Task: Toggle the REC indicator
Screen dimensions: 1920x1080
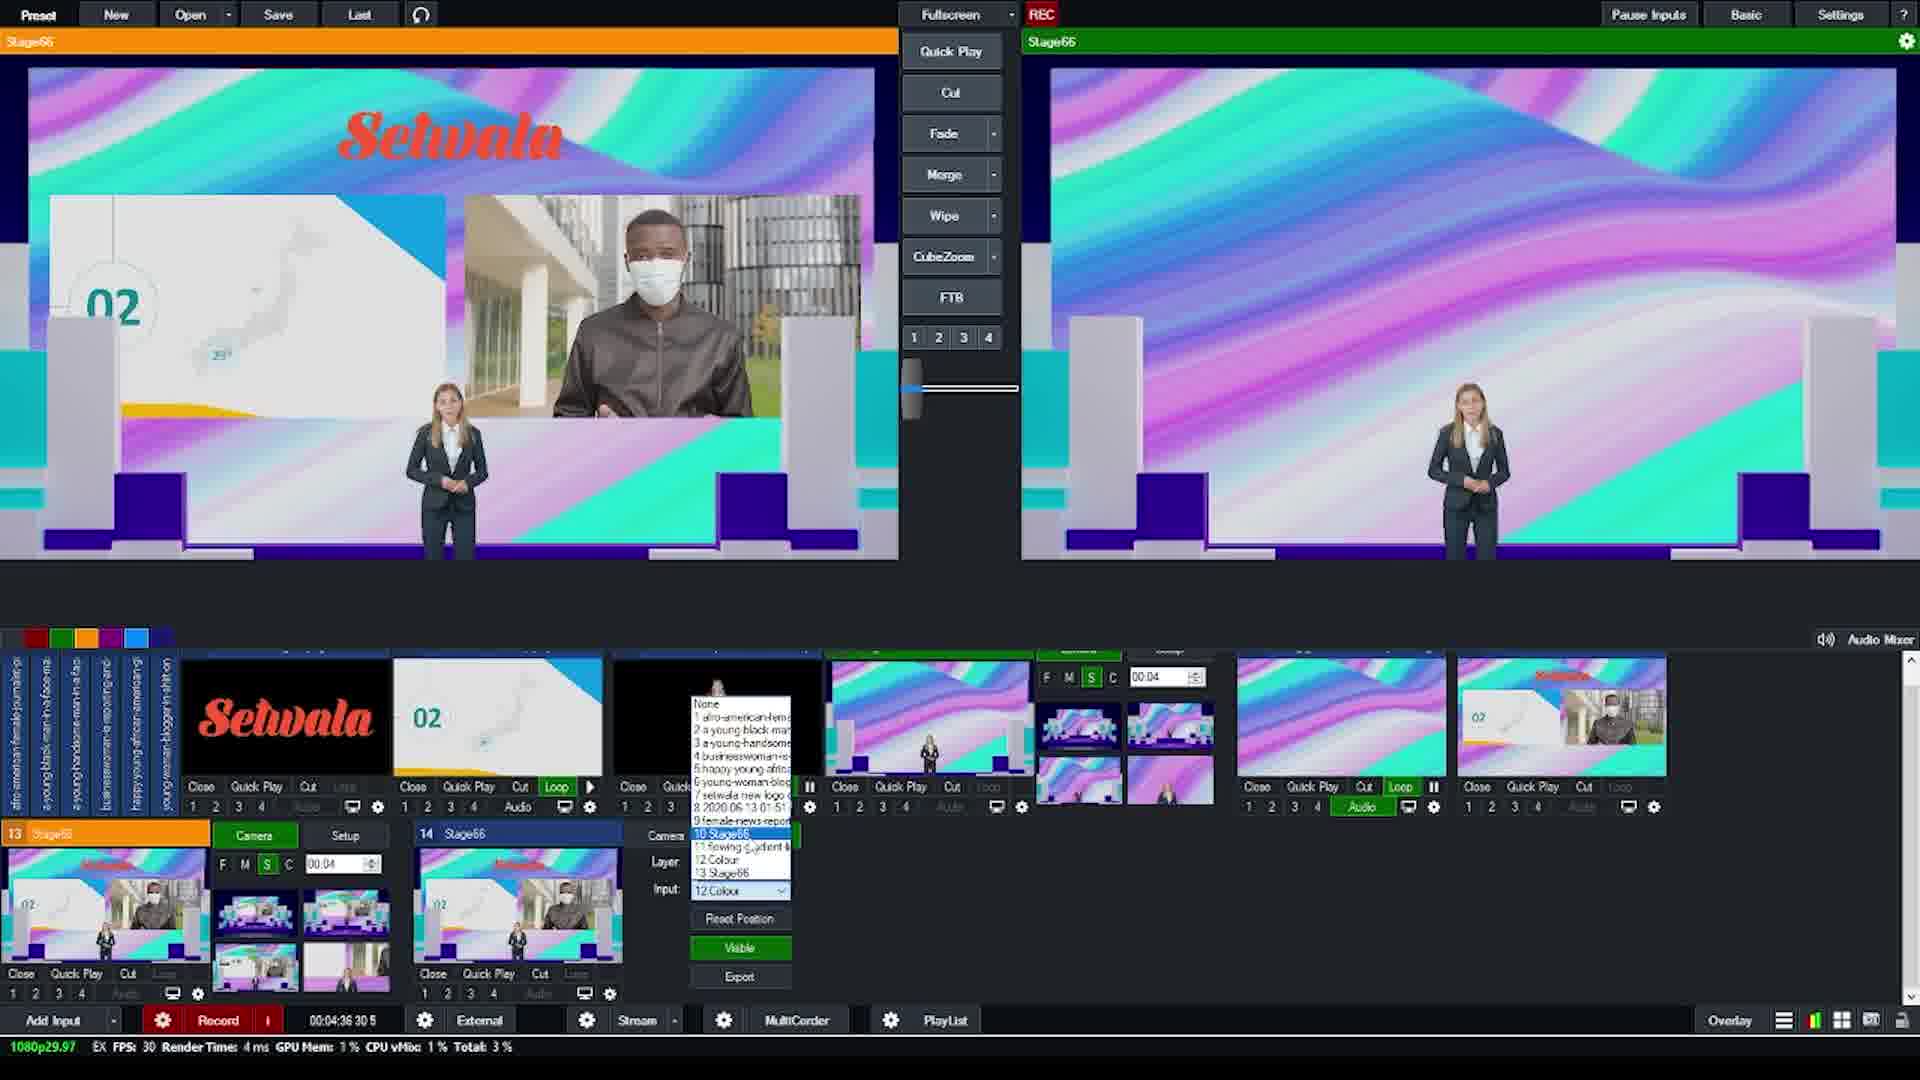Action: click(x=1041, y=14)
